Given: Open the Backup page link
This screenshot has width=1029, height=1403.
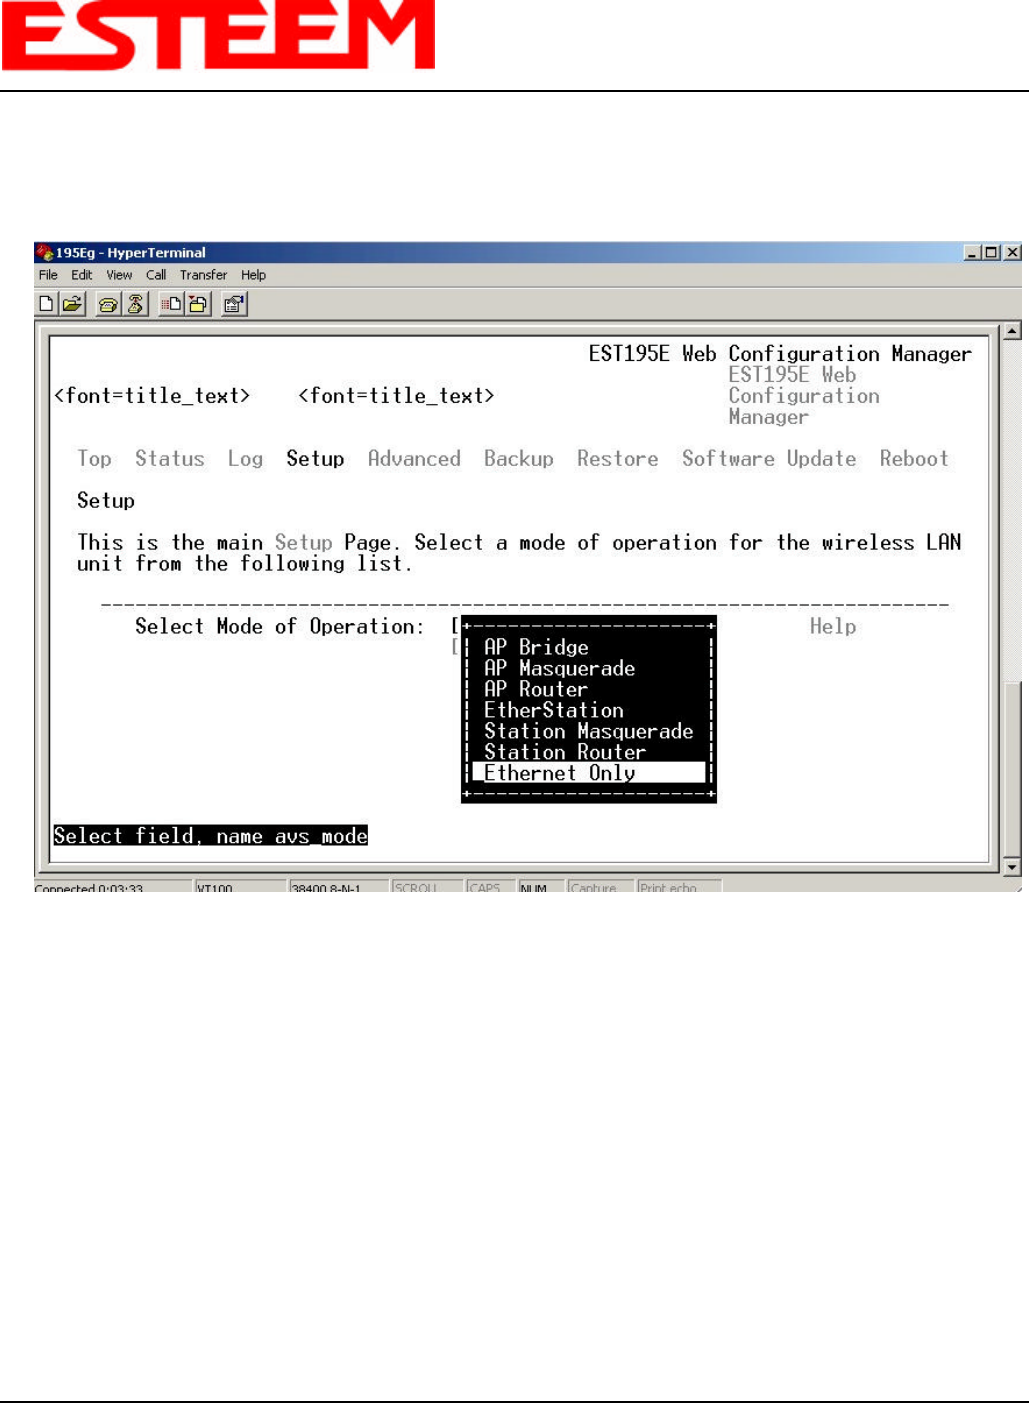Looking at the screenshot, I should pyautogui.click(x=519, y=459).
